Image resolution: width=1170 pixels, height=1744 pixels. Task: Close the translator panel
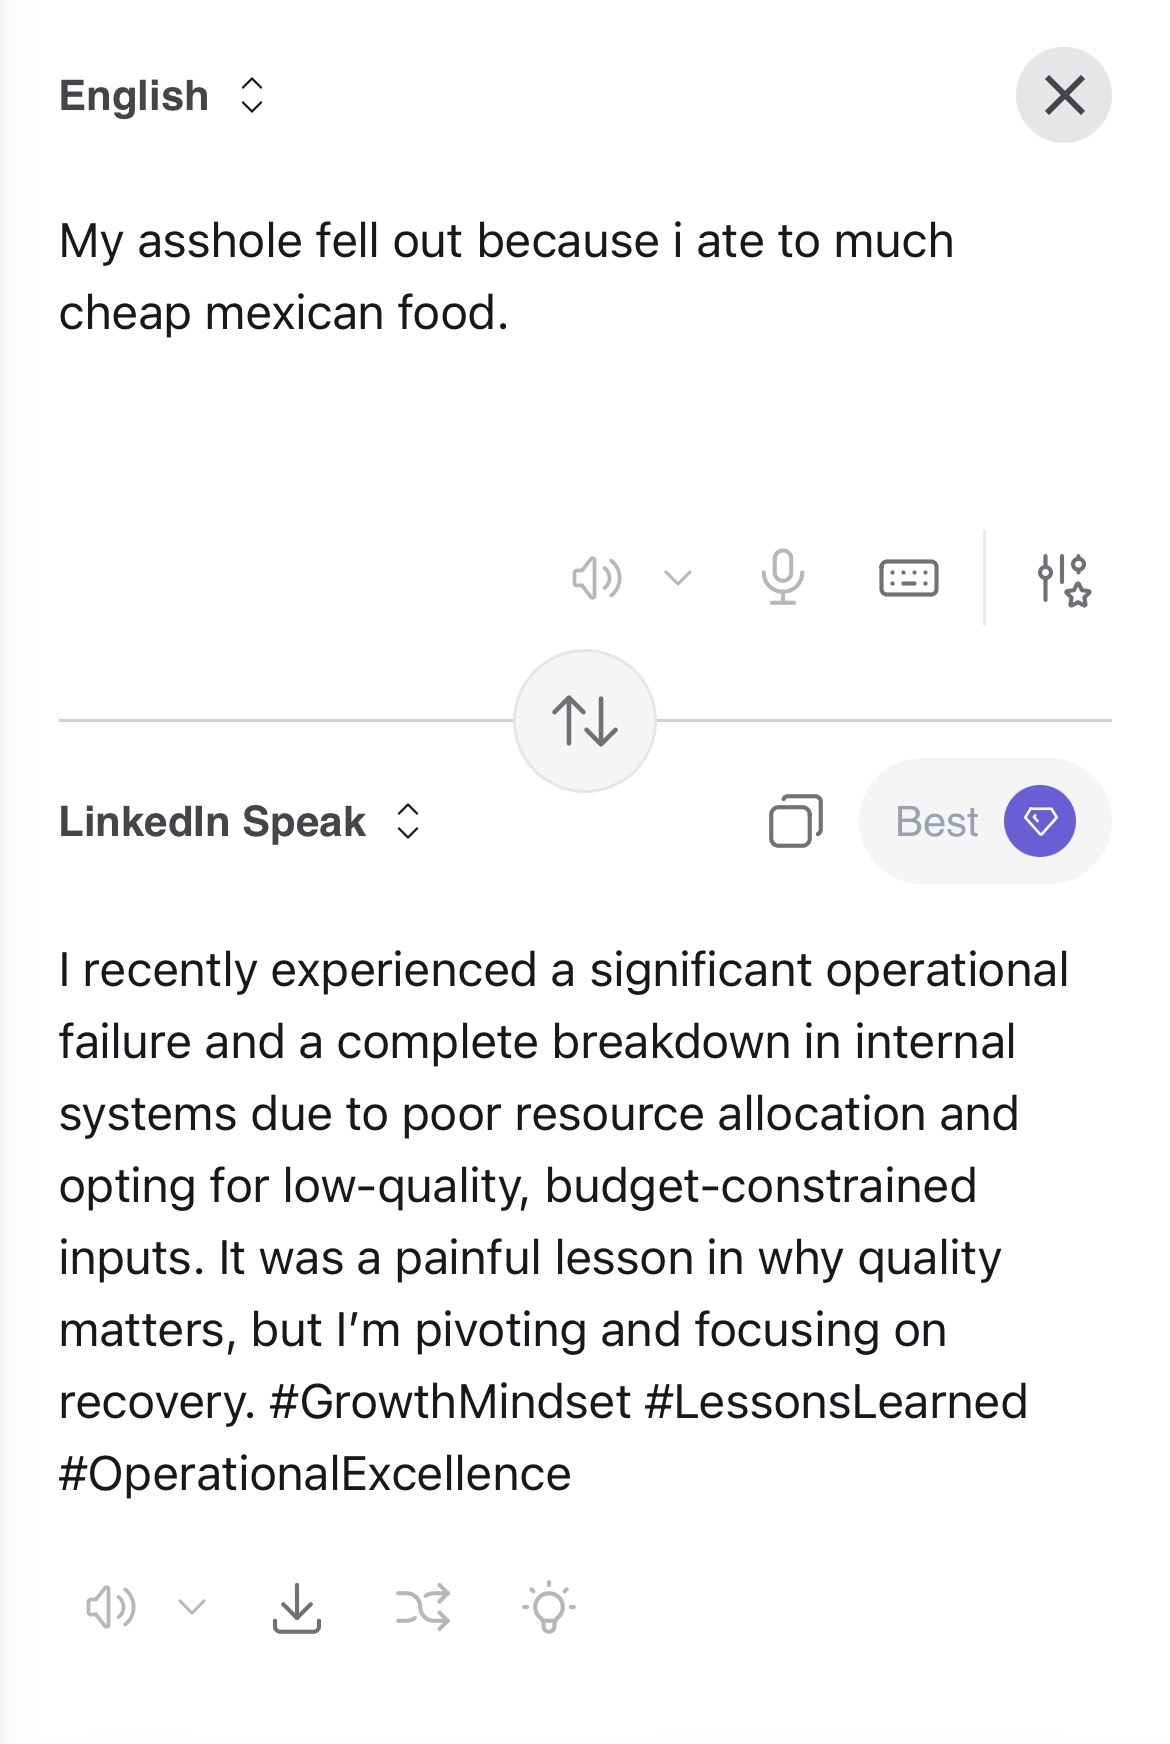(x=1064, y=96)
